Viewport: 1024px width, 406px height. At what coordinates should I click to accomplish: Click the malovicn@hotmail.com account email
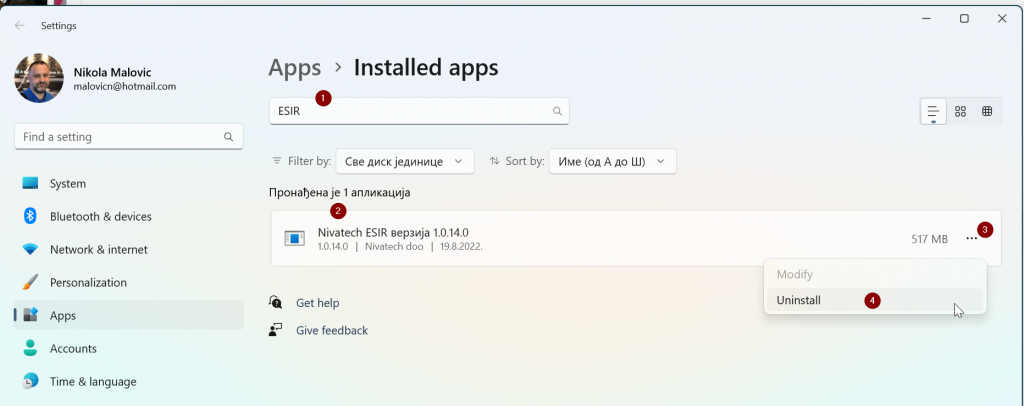coord(125,86)
